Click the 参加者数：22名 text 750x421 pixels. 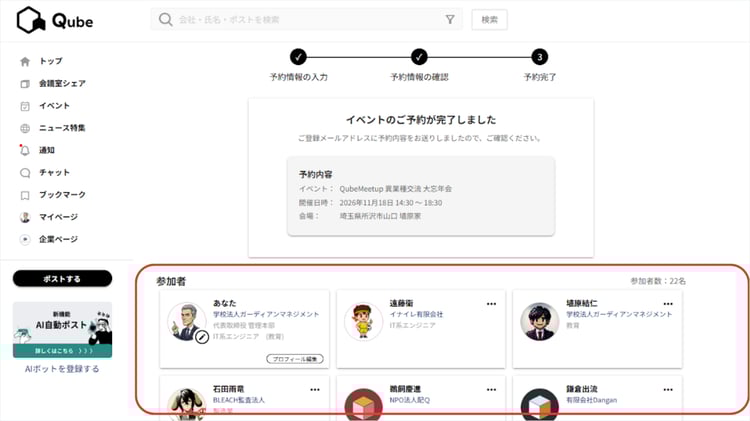(x=658, y=281)
